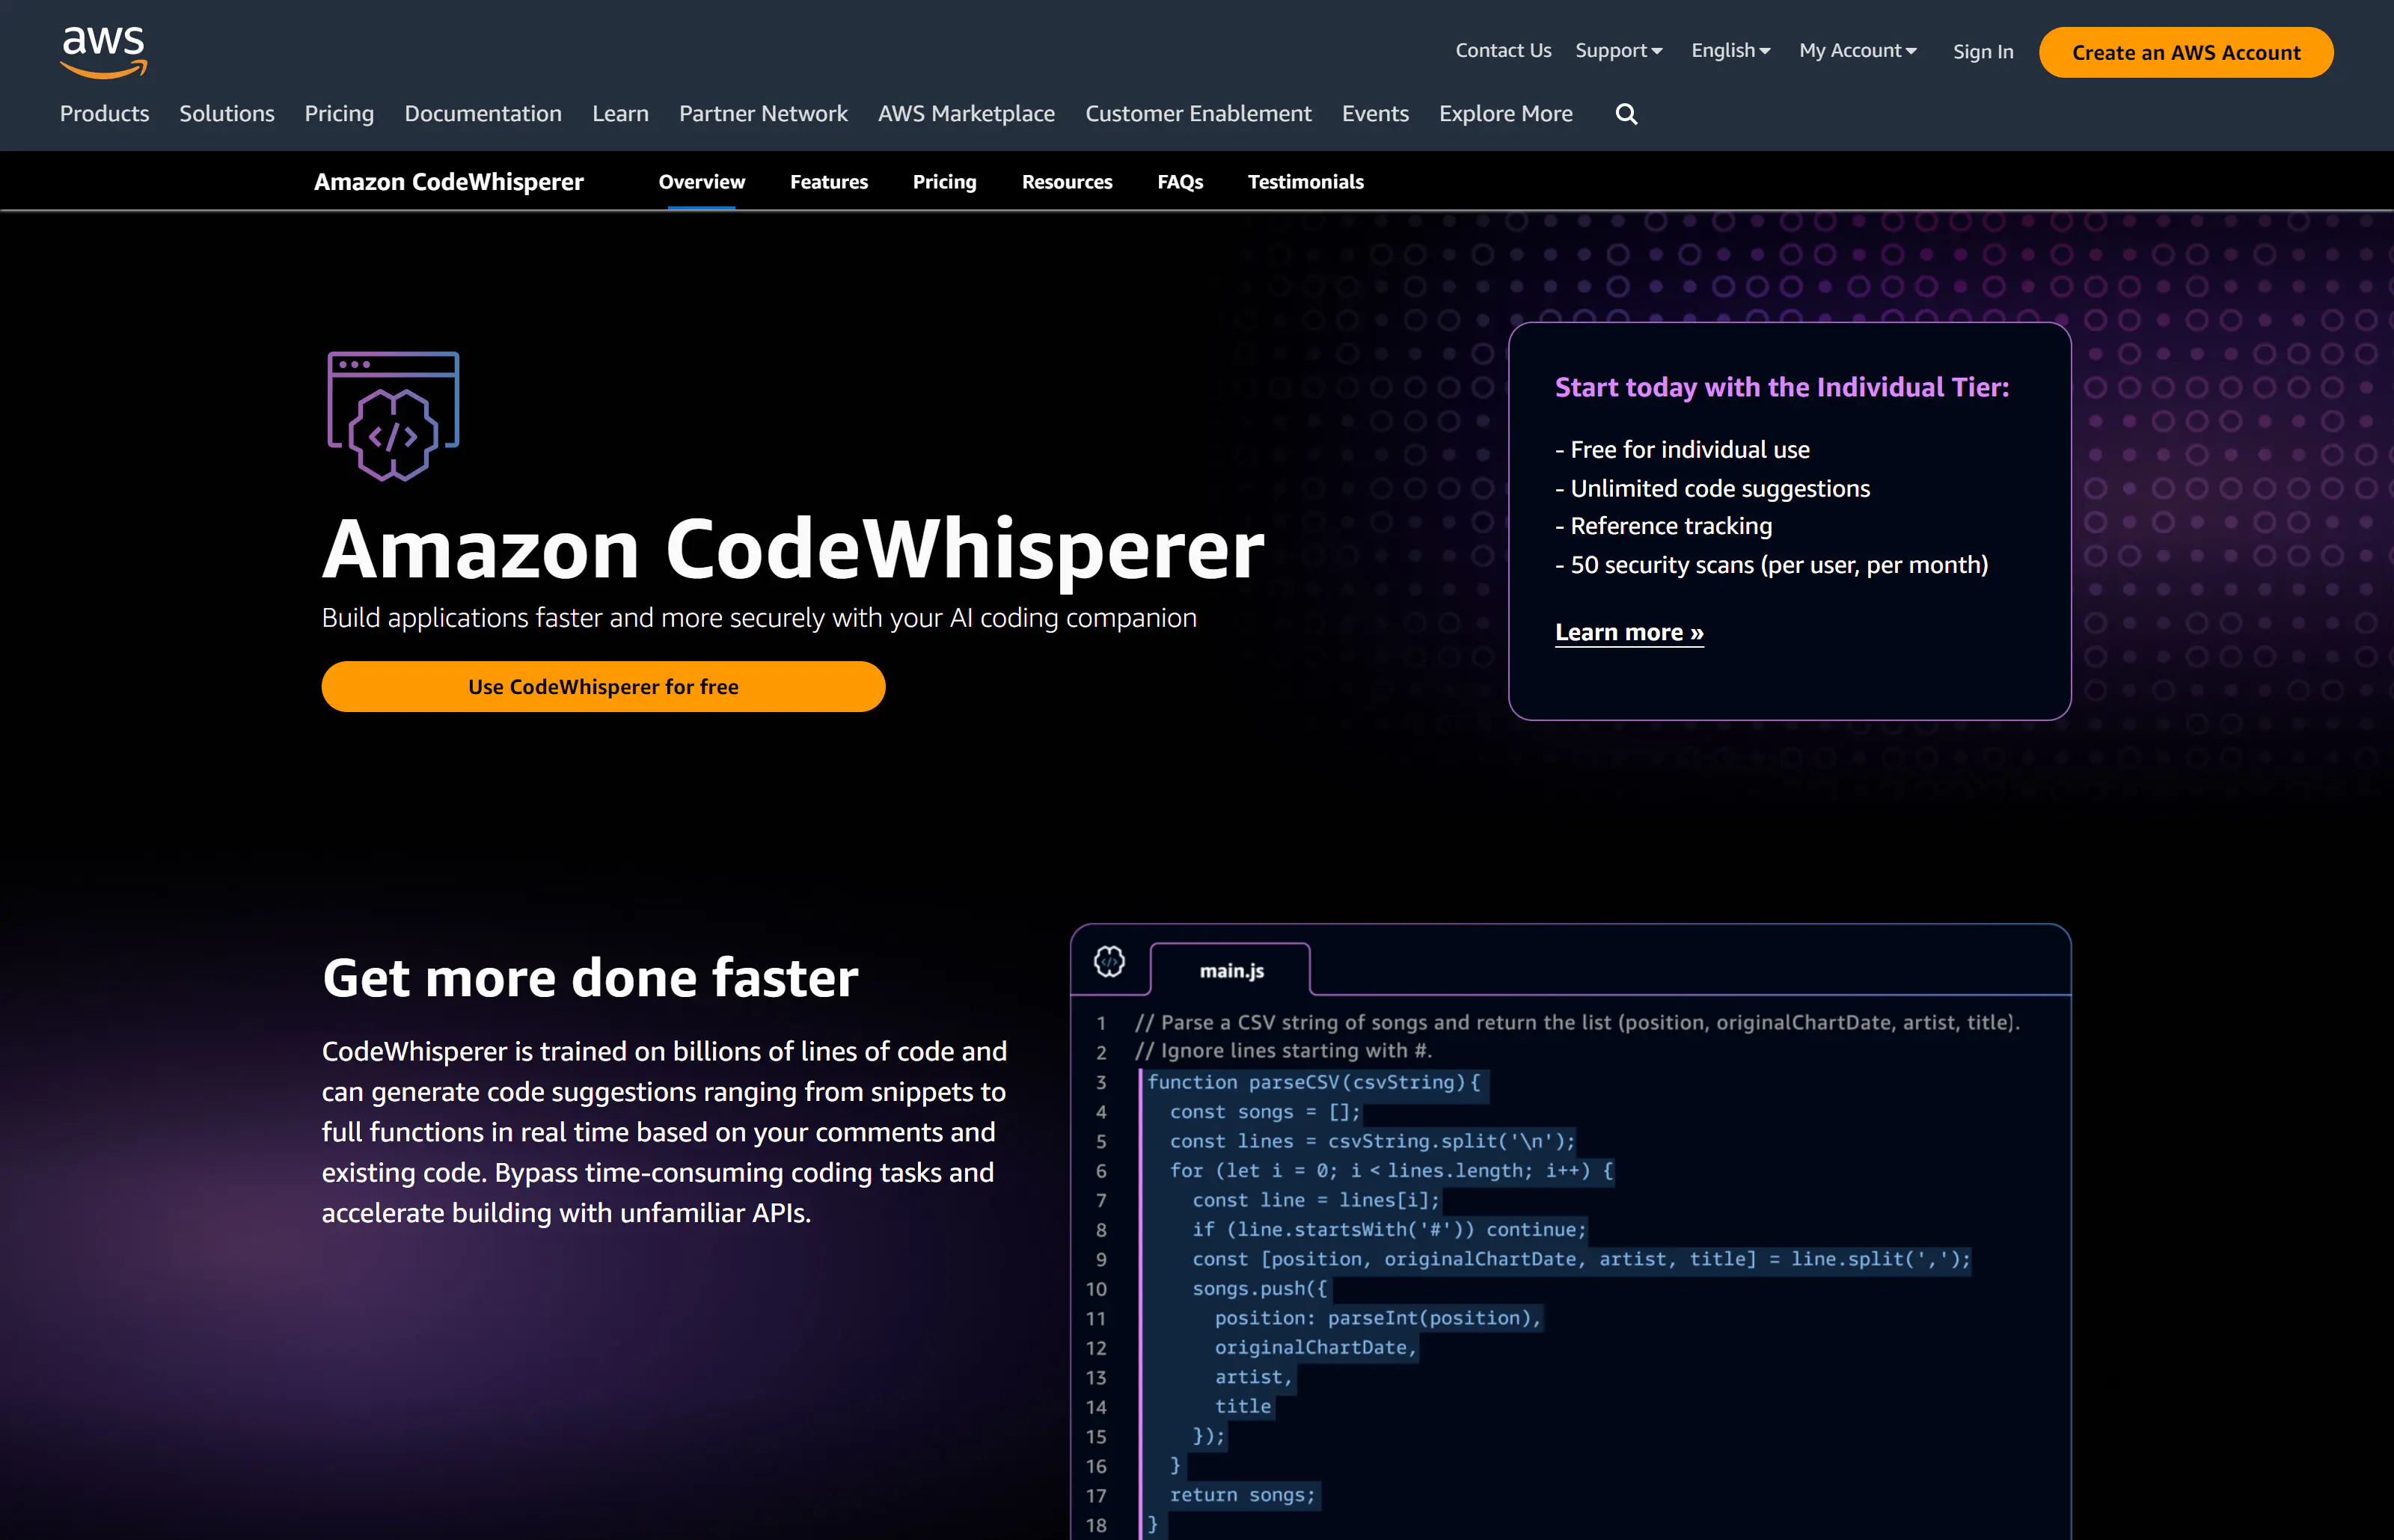This screenshot has width=2394, height=1540.
Task: Click the '50 security scans' bullet
Action: (x=1771, y=565)
